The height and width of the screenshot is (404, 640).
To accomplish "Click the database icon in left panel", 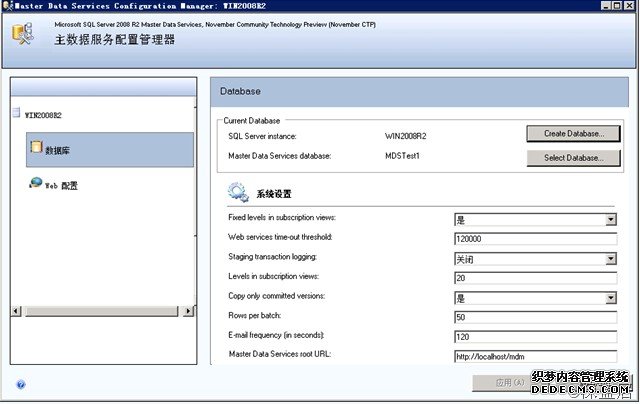I will (x=36, y=148).
